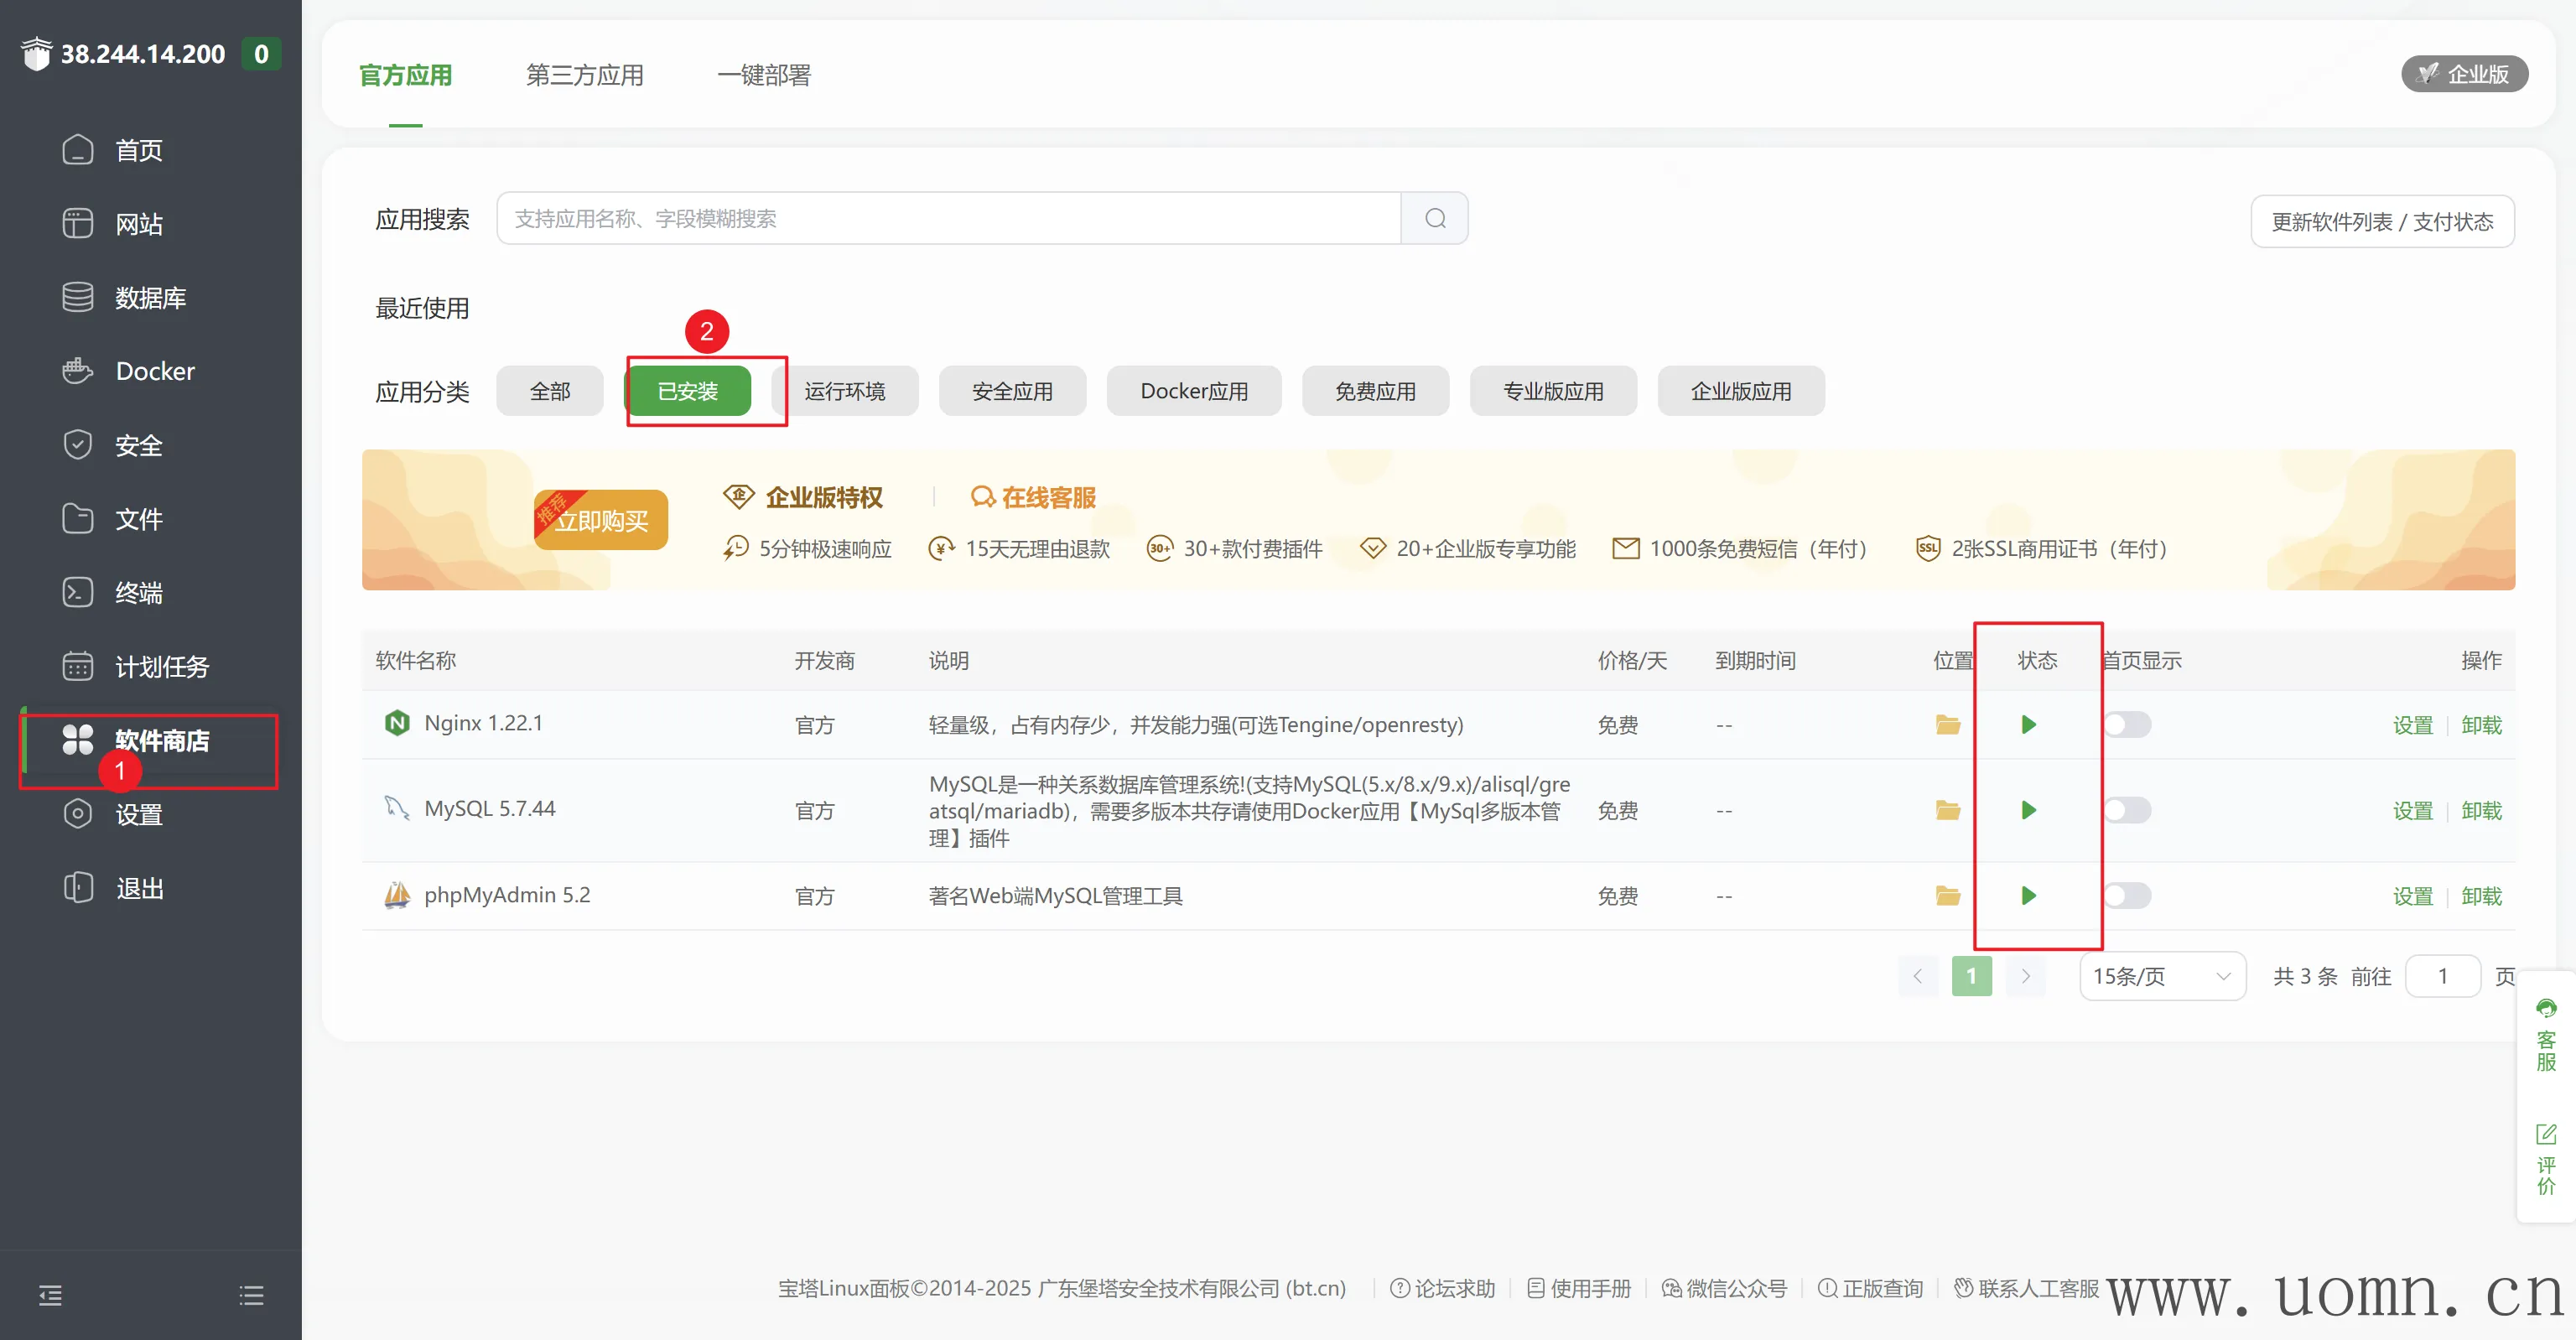Click the MySQL green play status icon

click(x=2028, y=810)
